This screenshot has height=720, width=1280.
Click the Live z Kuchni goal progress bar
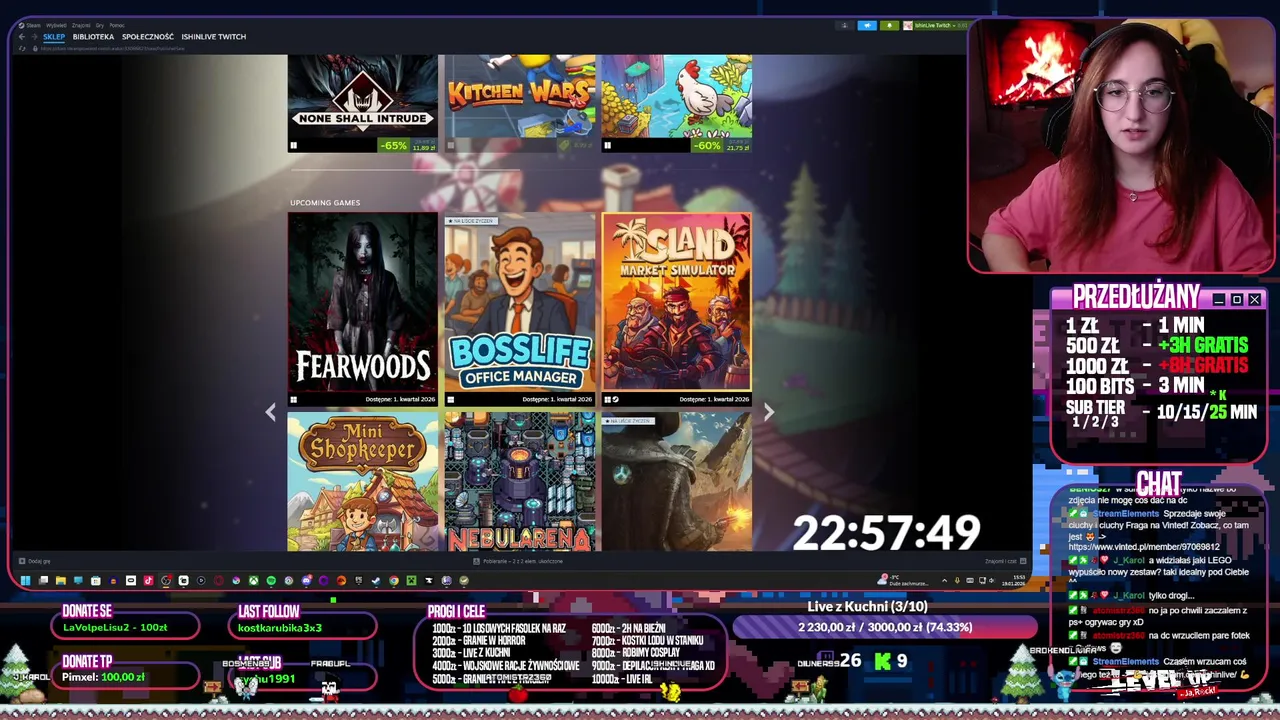coord(885,627)
